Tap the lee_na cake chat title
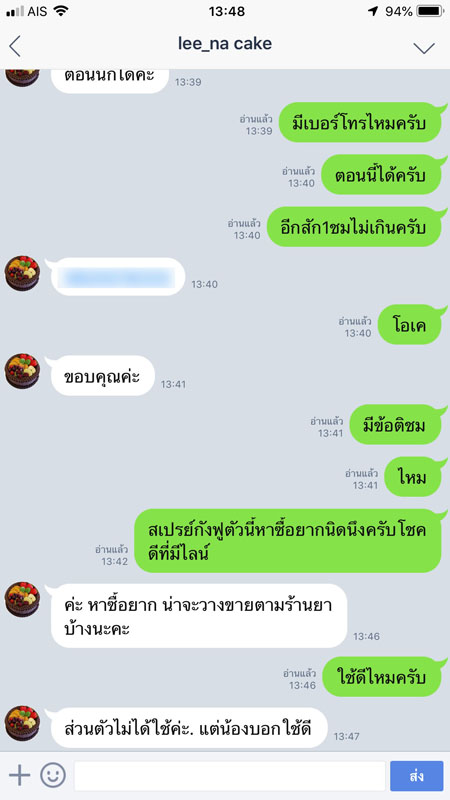The width and height of the screenshot is (450, 800). pos(224,44)
